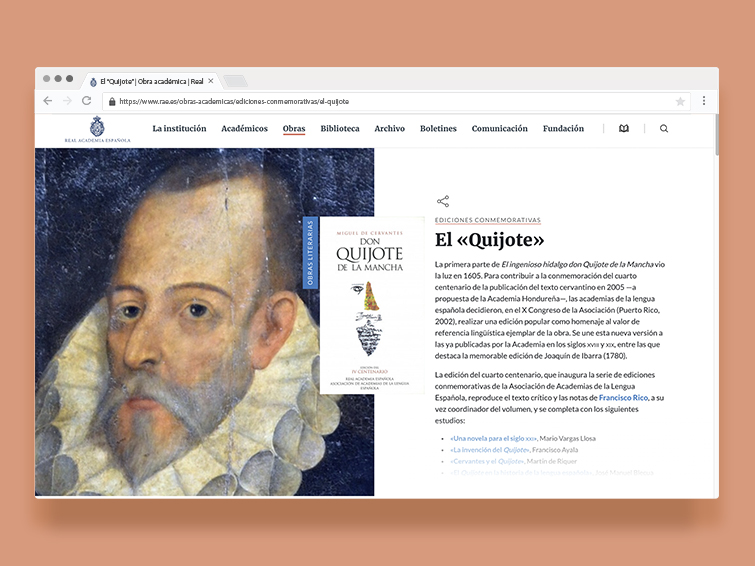Open the Boletines menu
755x566 pixels.
tap(438, 129)
